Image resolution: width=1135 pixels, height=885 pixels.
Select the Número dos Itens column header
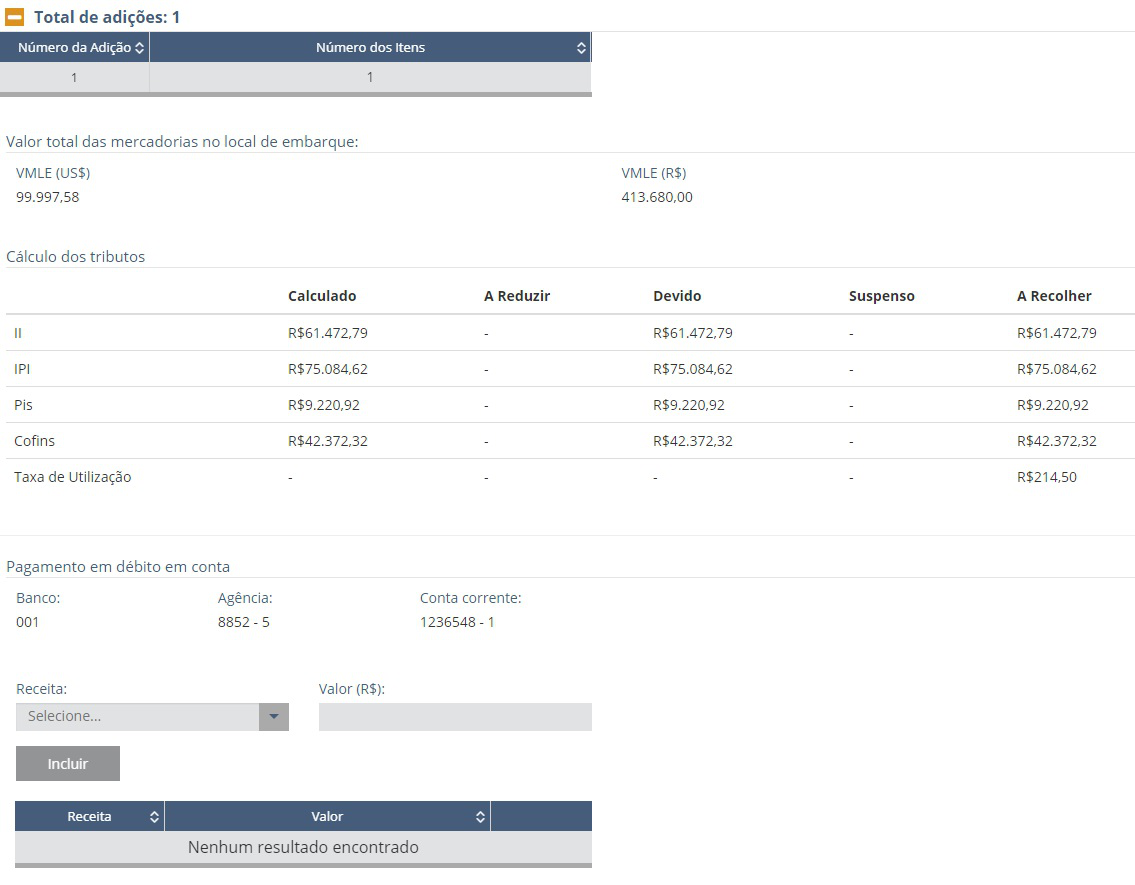coord(370,48)
